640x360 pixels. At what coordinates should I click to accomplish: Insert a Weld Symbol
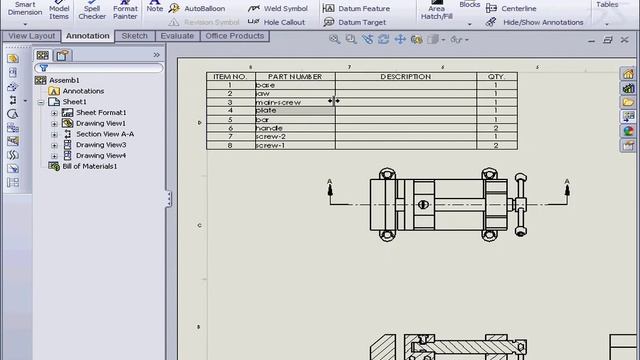click(278, 9)
